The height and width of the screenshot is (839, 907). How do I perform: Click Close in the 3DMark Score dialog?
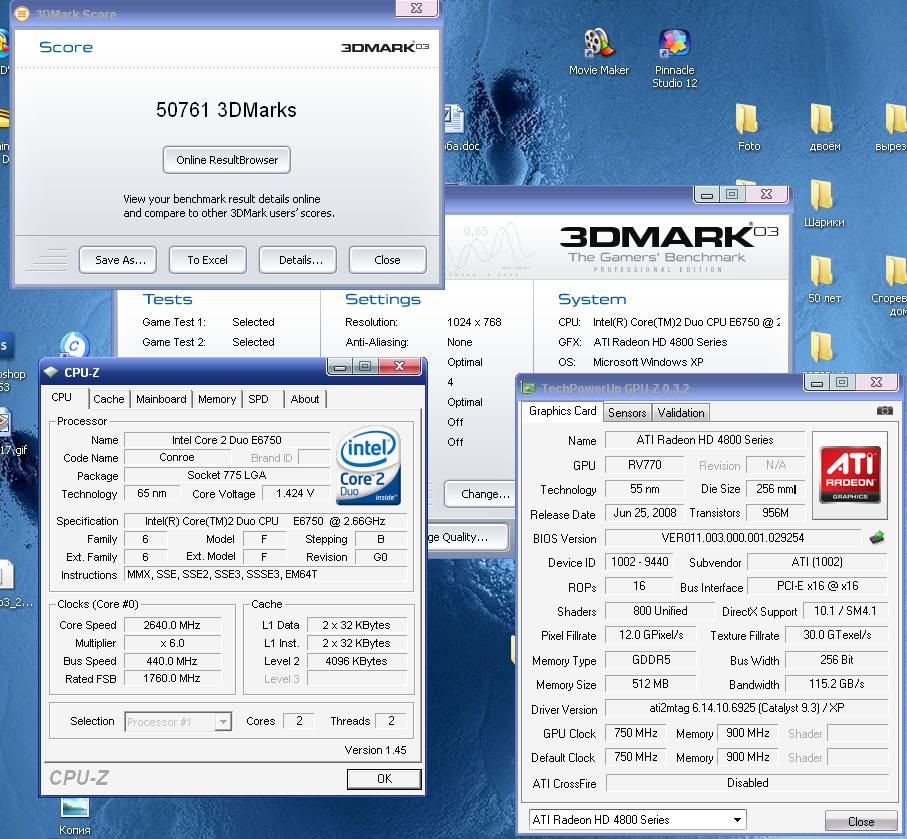tap(388, 260)
